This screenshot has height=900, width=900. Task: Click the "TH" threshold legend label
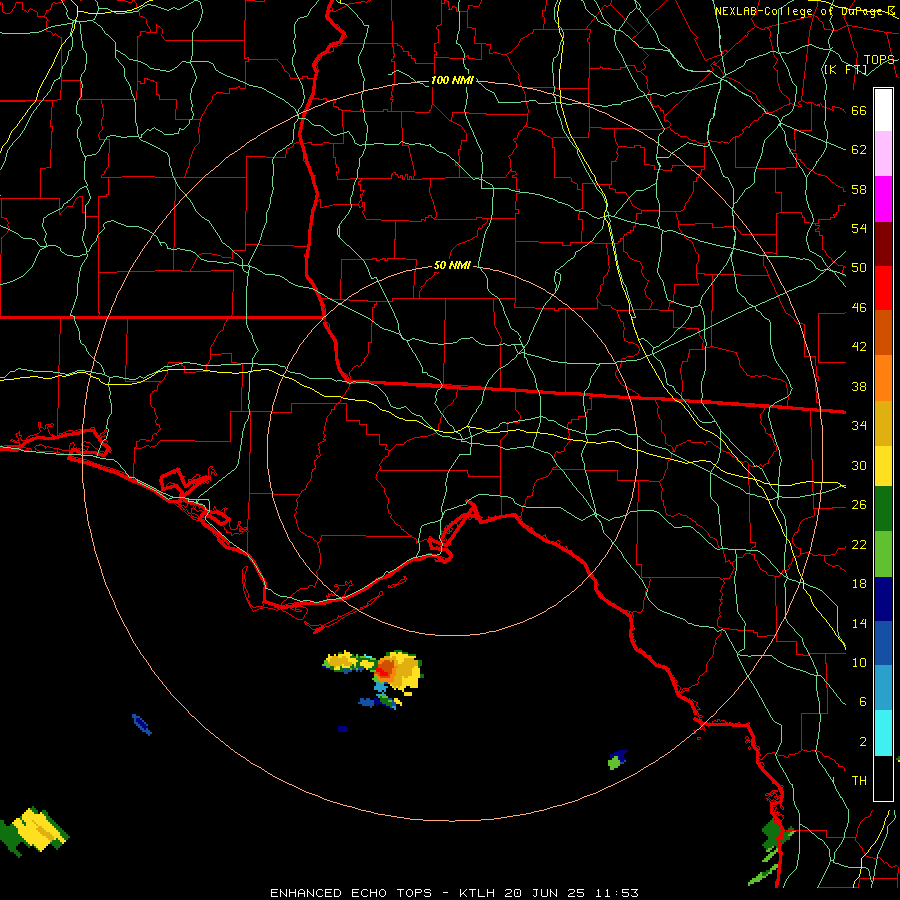click(x=859, y=781)
